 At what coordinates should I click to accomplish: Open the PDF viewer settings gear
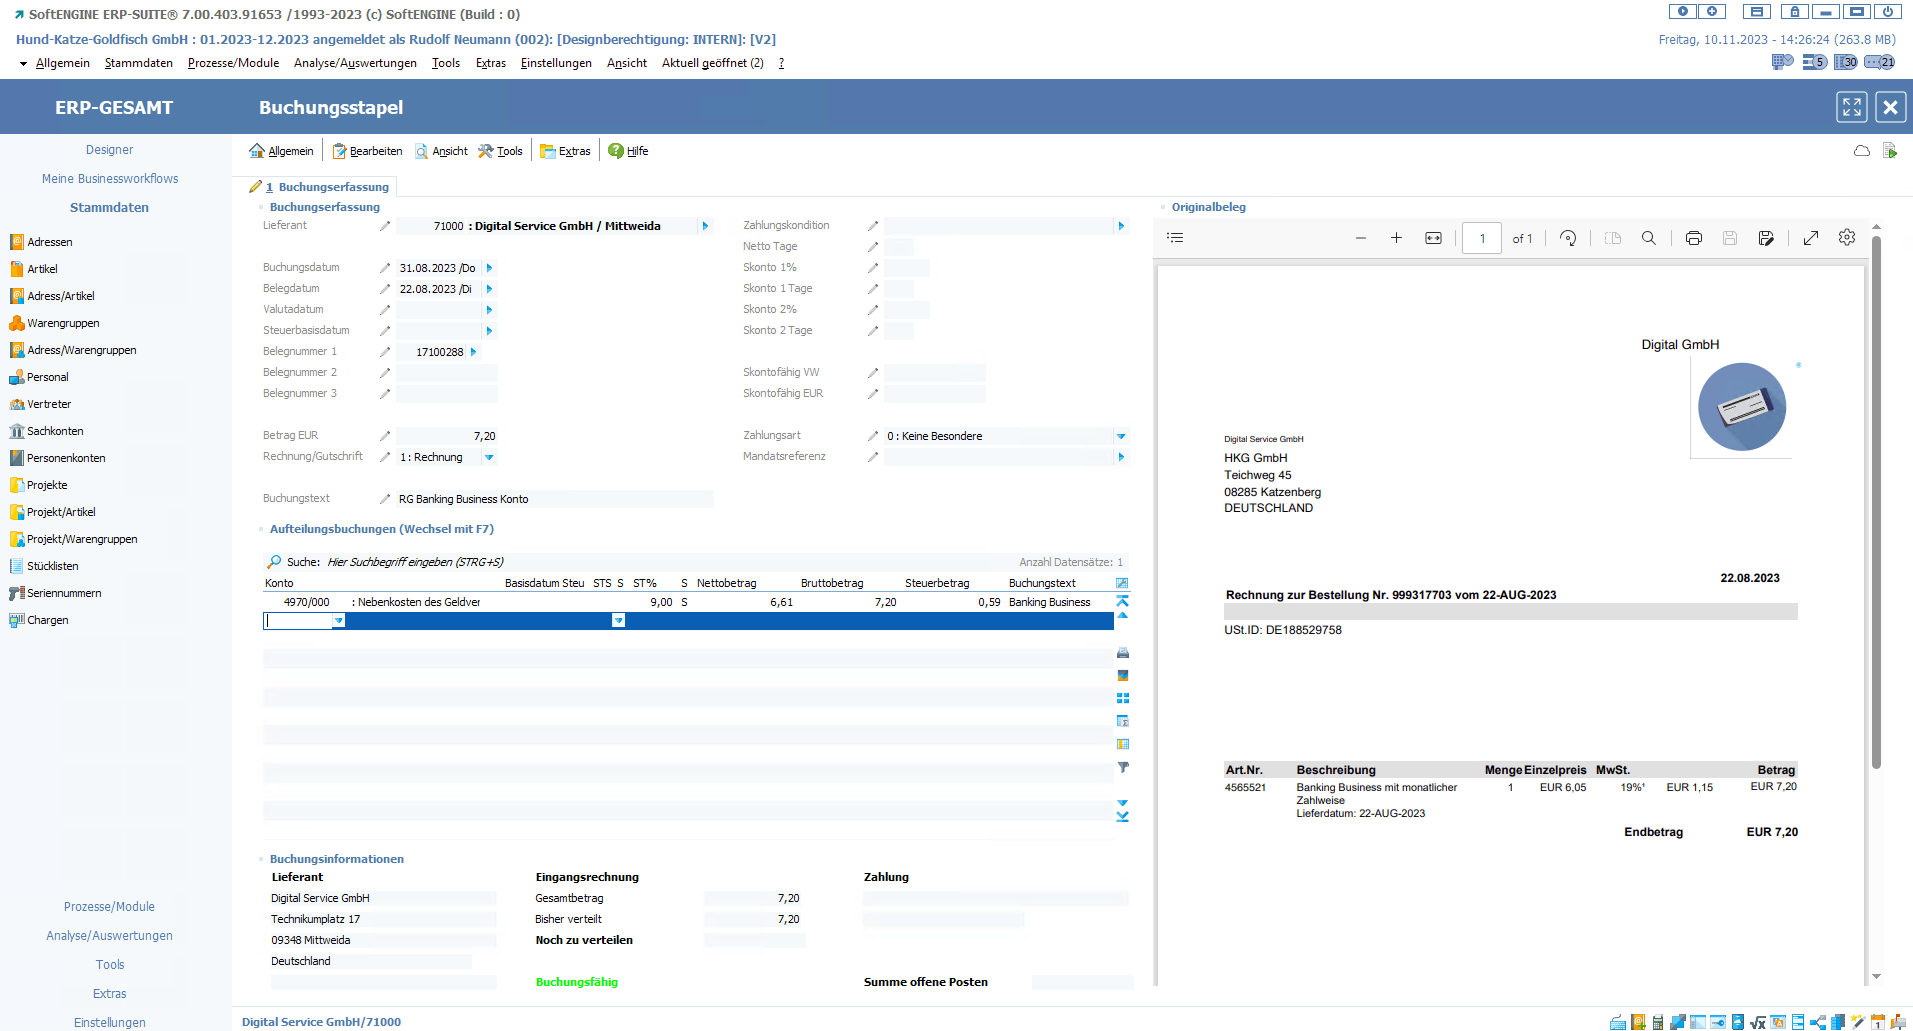[x=1846, y=238]
